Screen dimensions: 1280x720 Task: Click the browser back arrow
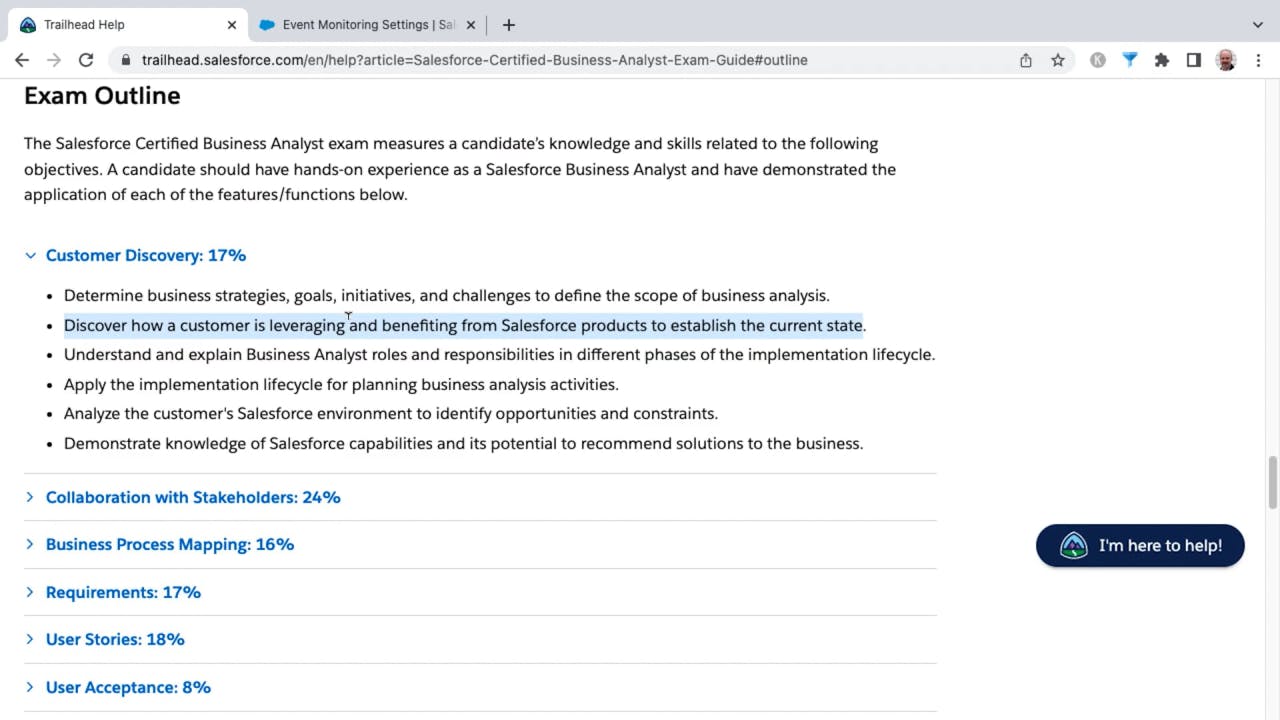pos(22,60)
